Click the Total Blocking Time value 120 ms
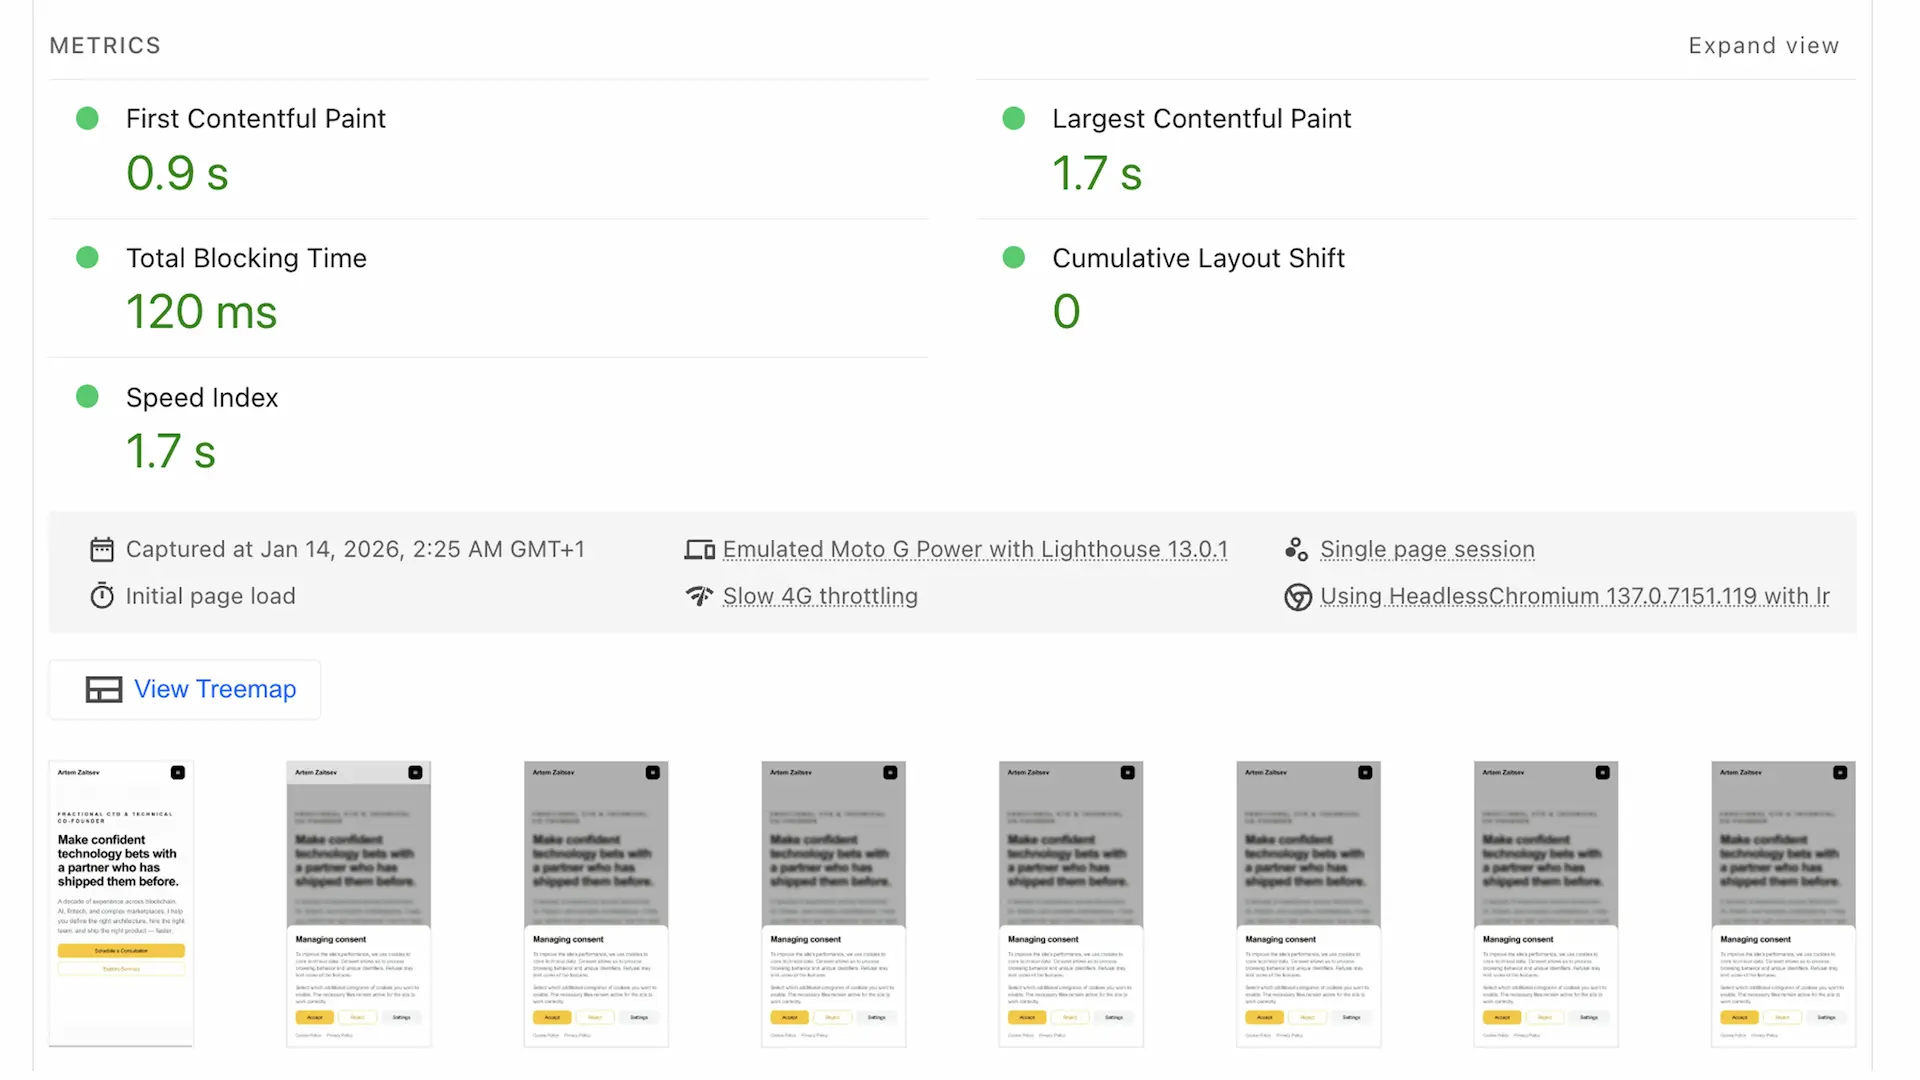The width and height of the screenshot is (1920, 1080). point(202,311)
